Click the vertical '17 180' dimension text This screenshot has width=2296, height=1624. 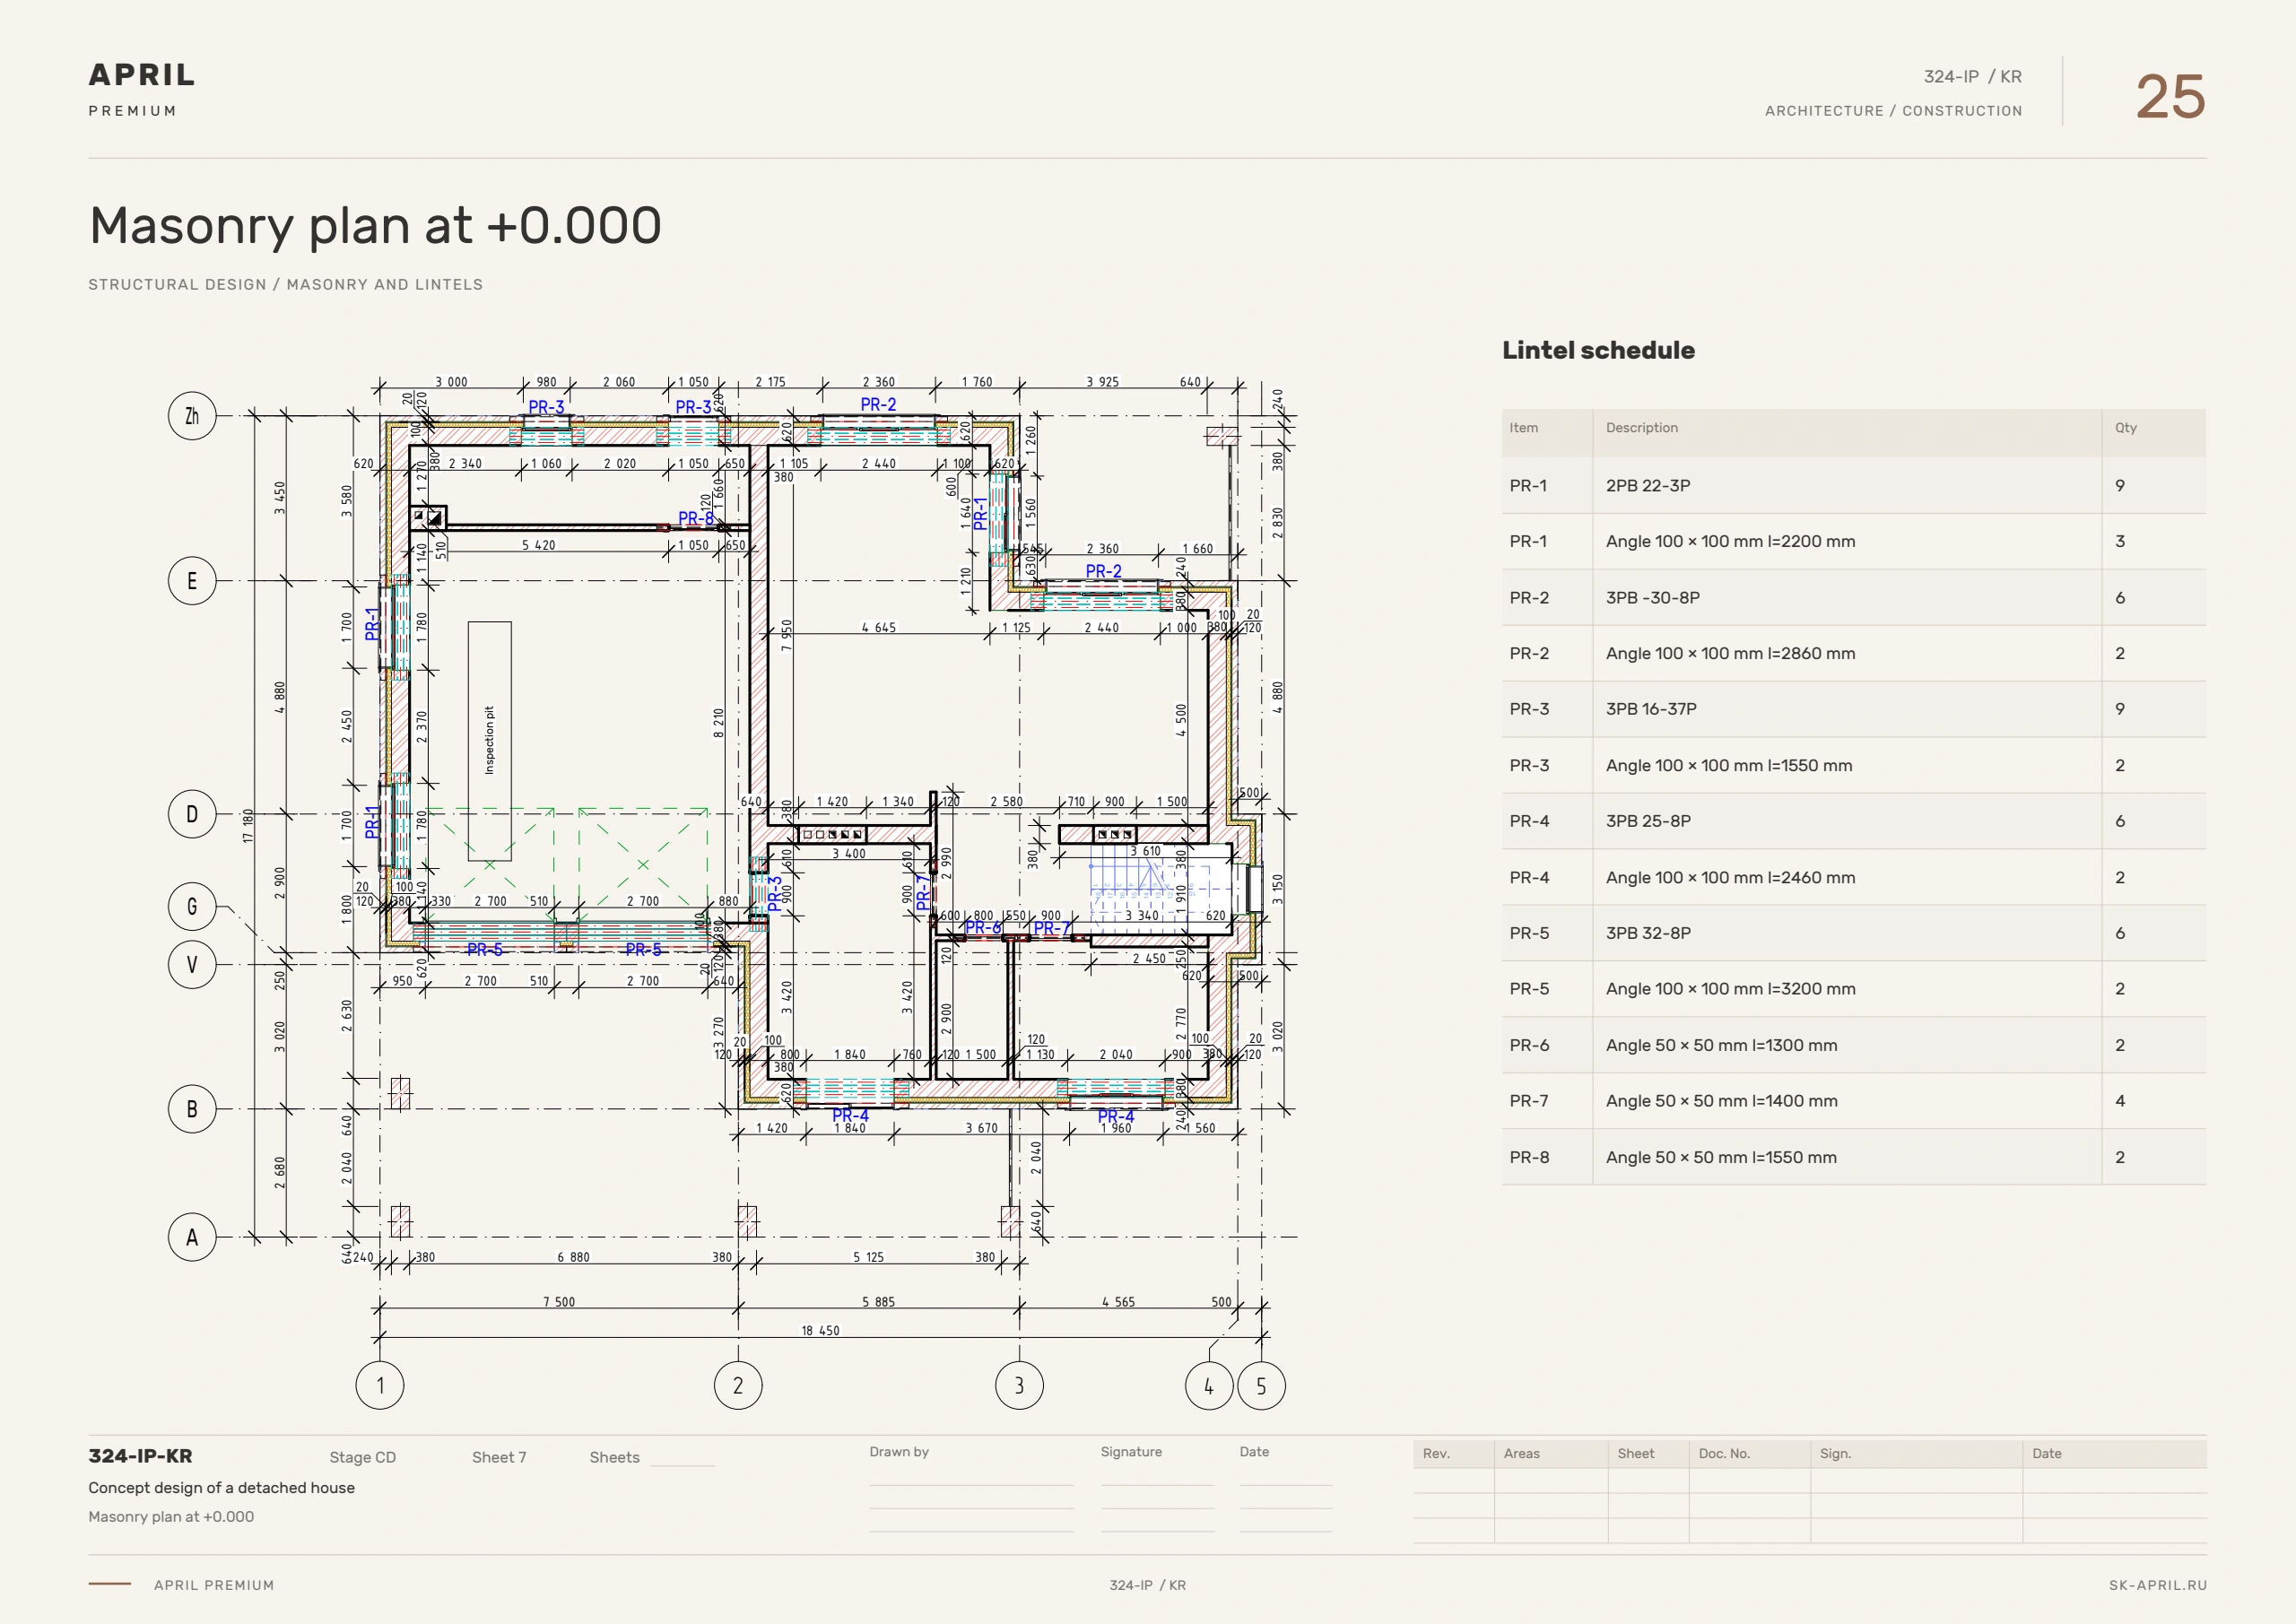(x=248, y=826)
